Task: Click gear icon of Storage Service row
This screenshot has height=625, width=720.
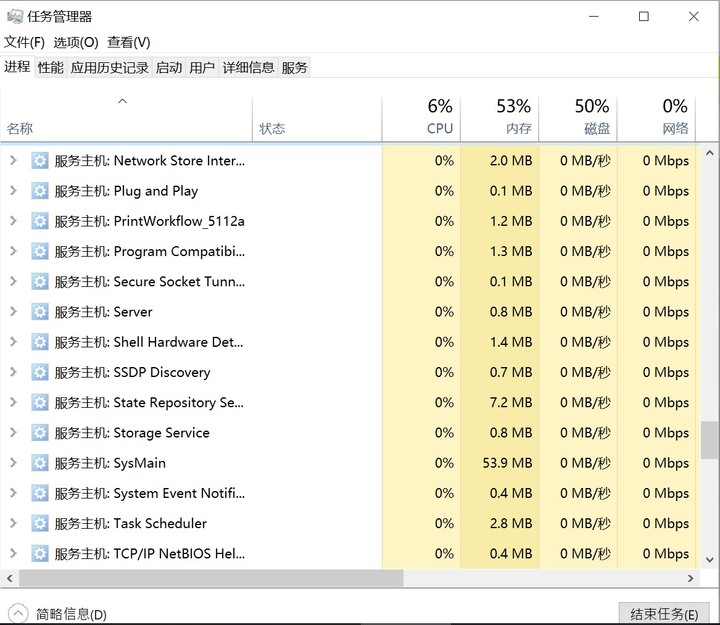Action: pos(40,433)
